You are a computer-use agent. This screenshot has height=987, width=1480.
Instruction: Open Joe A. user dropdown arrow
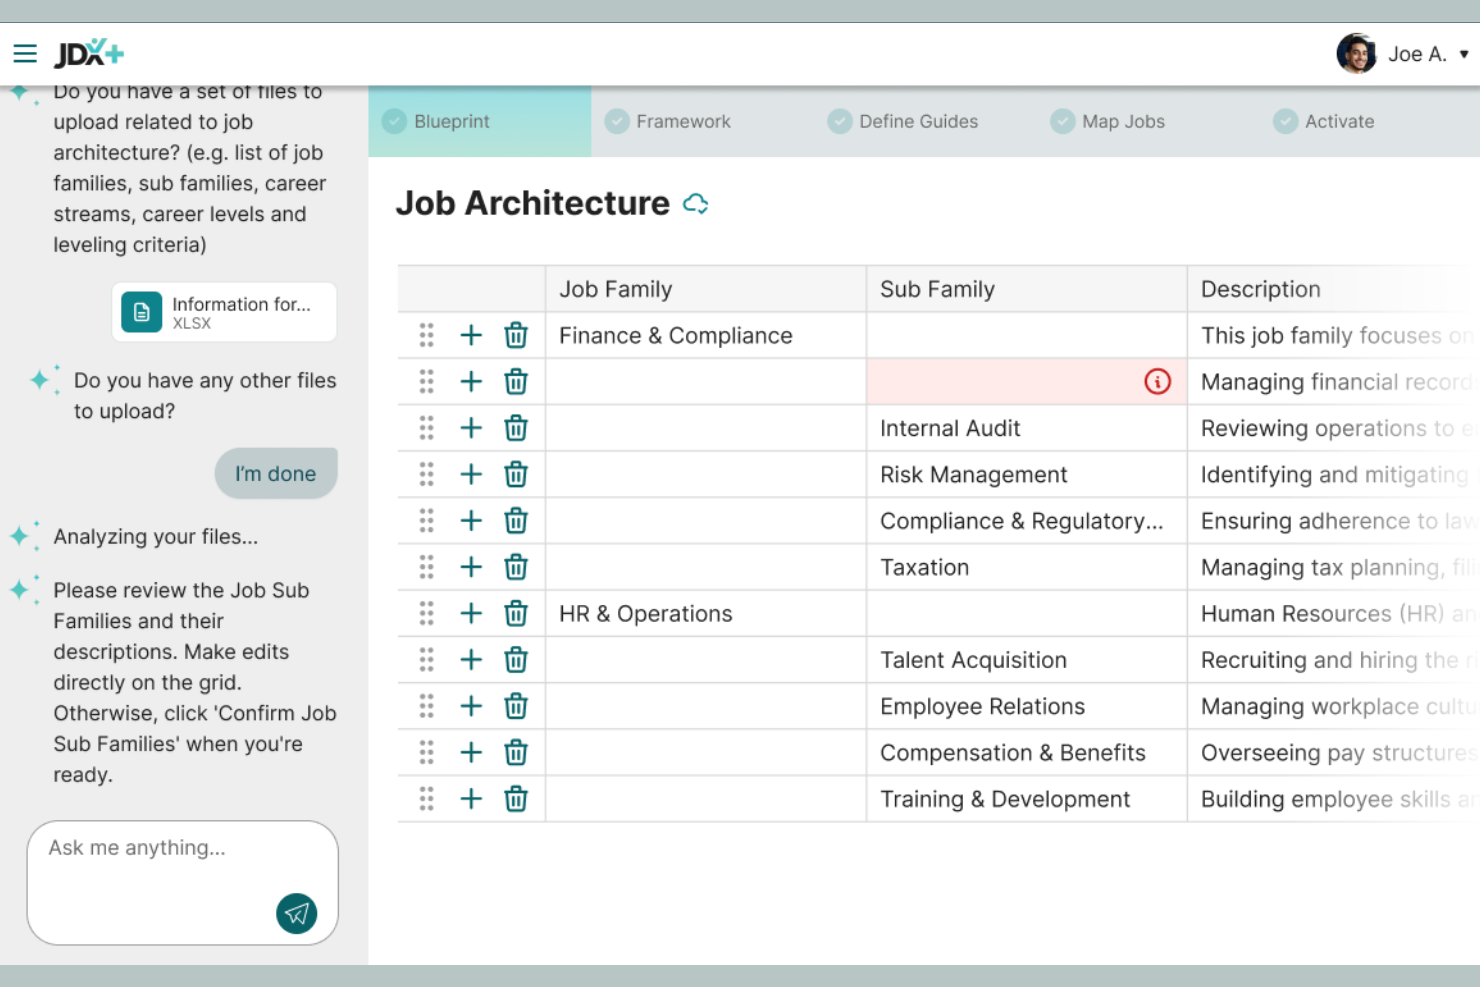[x=1464, y=54]
